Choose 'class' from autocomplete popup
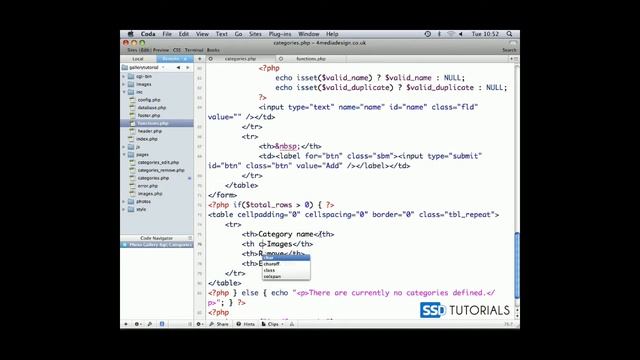640x360 pixels. point(286,270)
